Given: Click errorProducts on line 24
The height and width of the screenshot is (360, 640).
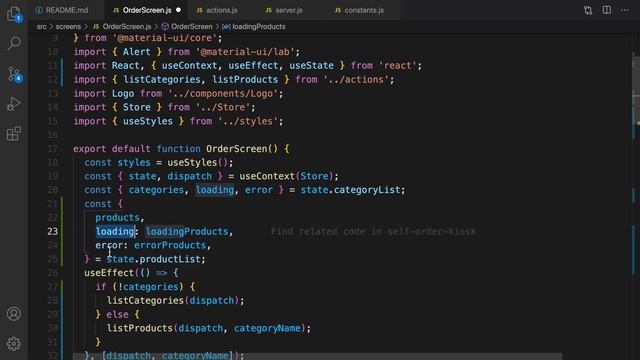Looking at the screenshot, I should coord(170,245).
